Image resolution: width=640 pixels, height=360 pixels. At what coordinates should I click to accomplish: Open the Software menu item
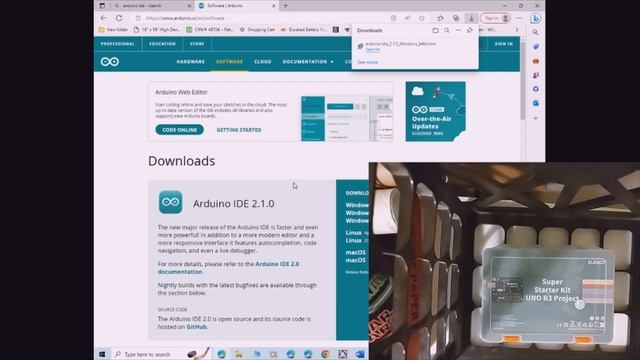[x=229, y=62]
